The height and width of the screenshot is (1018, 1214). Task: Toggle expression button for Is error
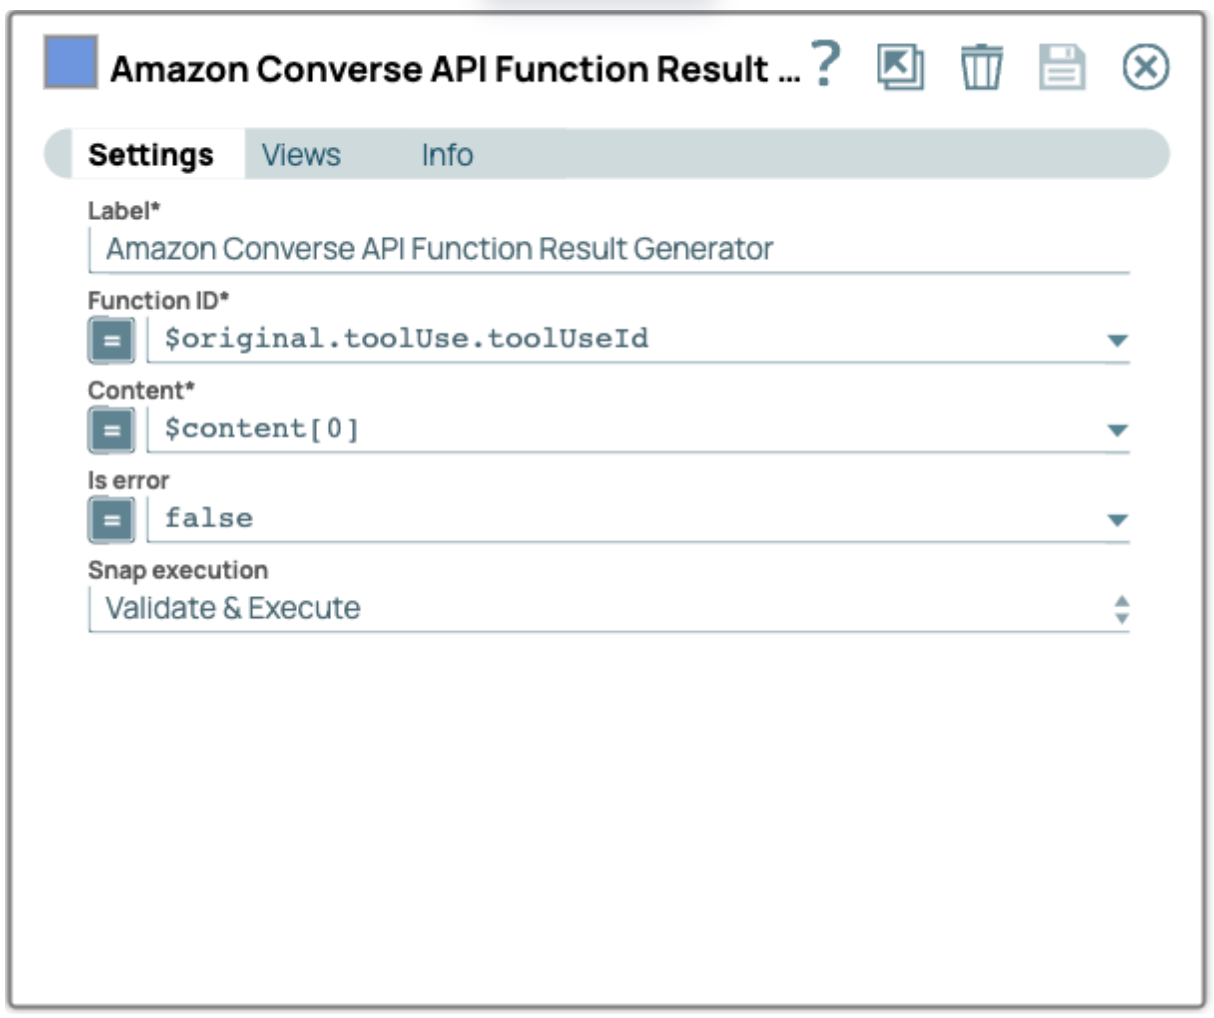pyautogui.click(x=111, y=520)
